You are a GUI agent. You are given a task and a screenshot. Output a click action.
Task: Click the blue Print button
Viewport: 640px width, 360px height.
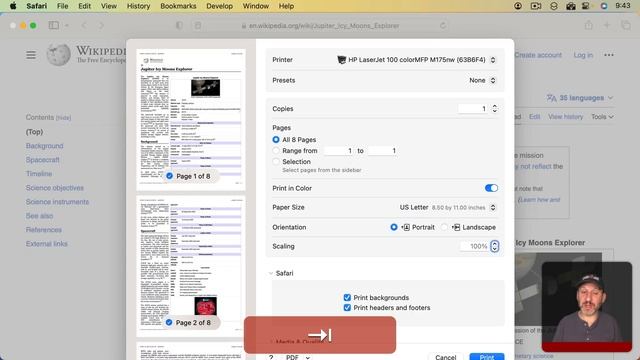coord(487,357)
